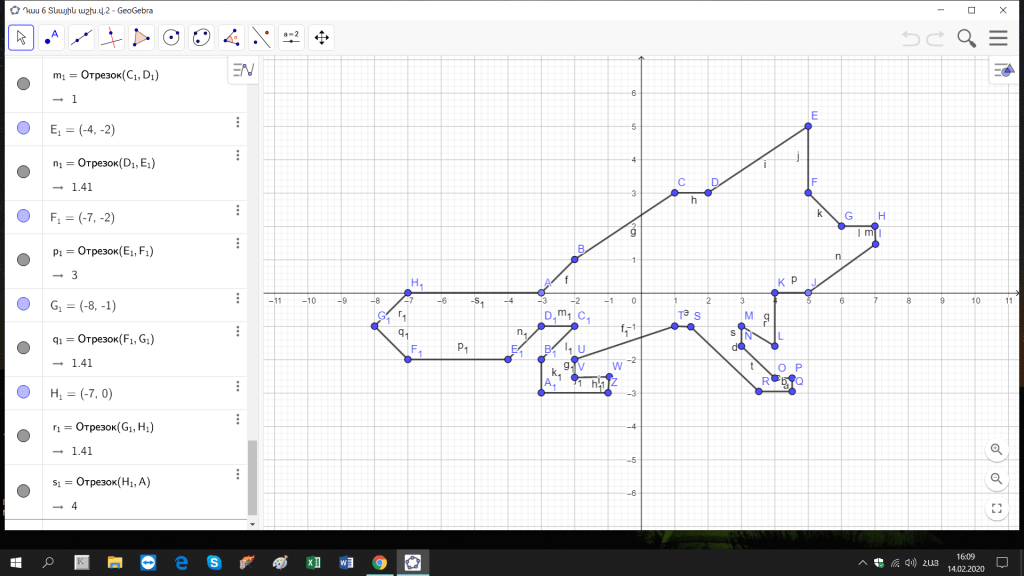Toggle the algebra view style bar
The width and height of the screenshot is (1024, 576).
pyautogui.click(x=244, y=70)
